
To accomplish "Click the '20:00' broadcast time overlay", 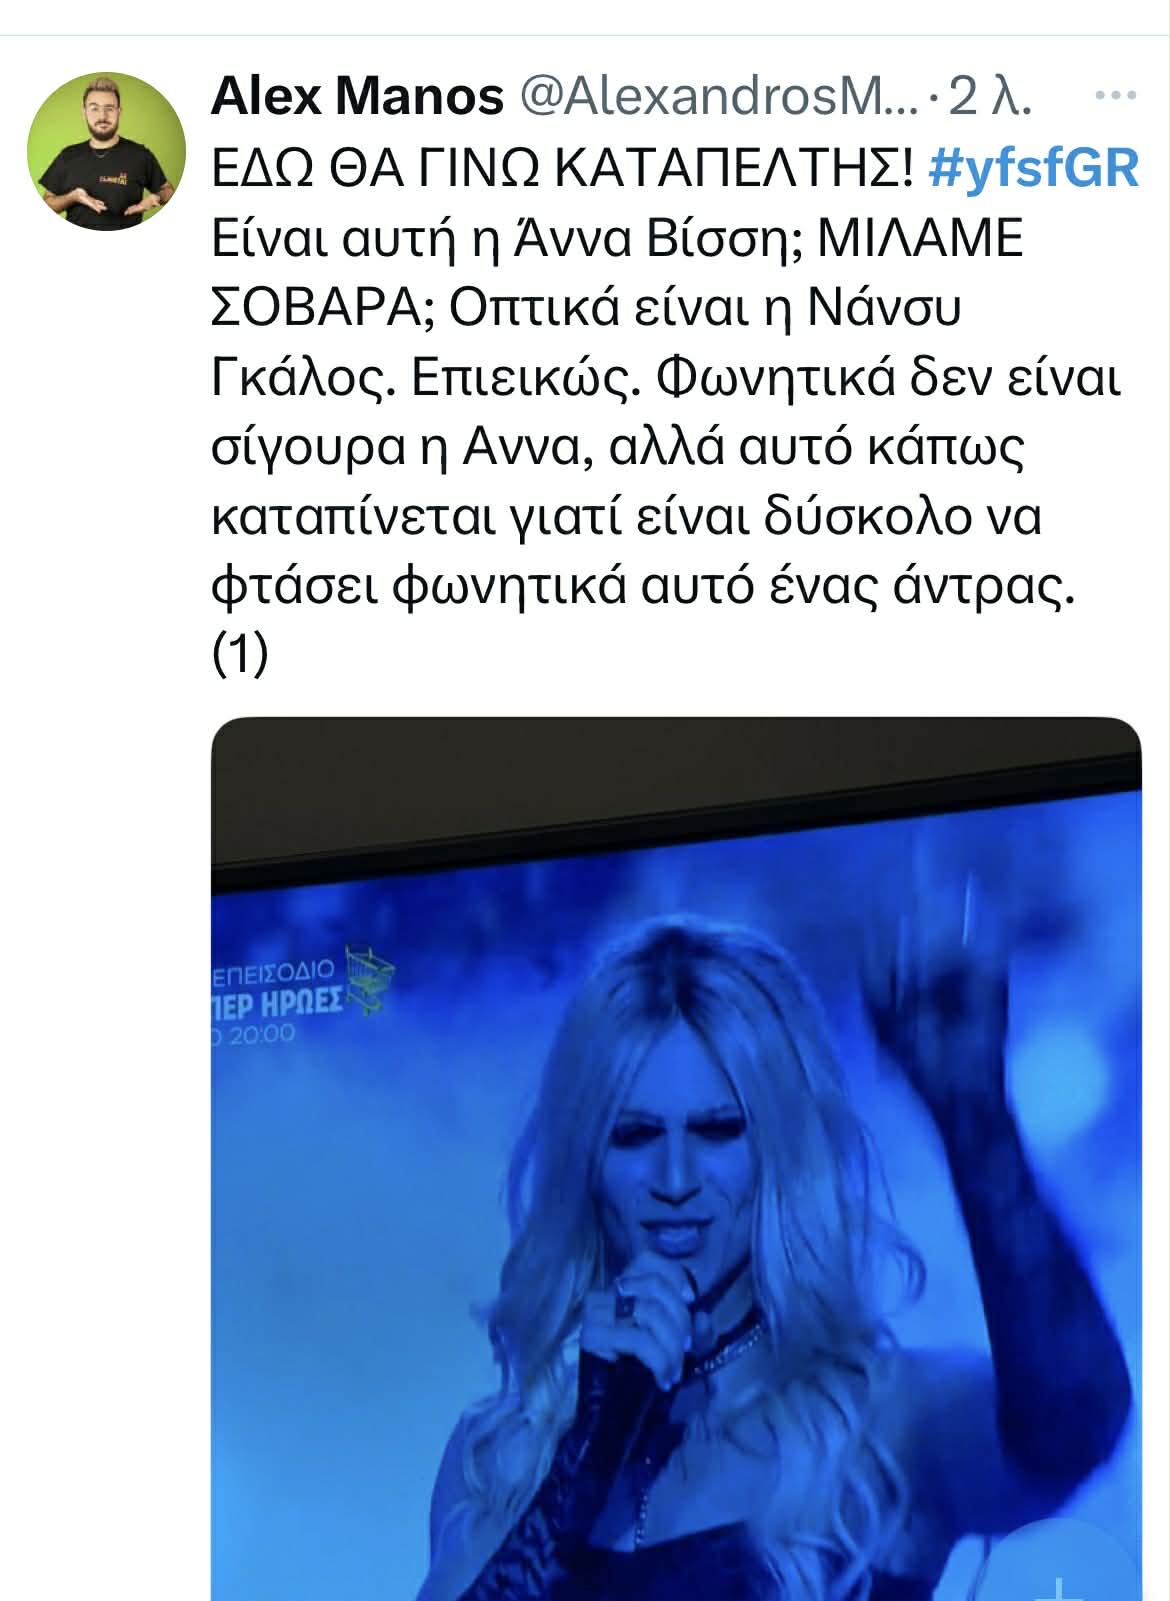I will coord(255,1033).
